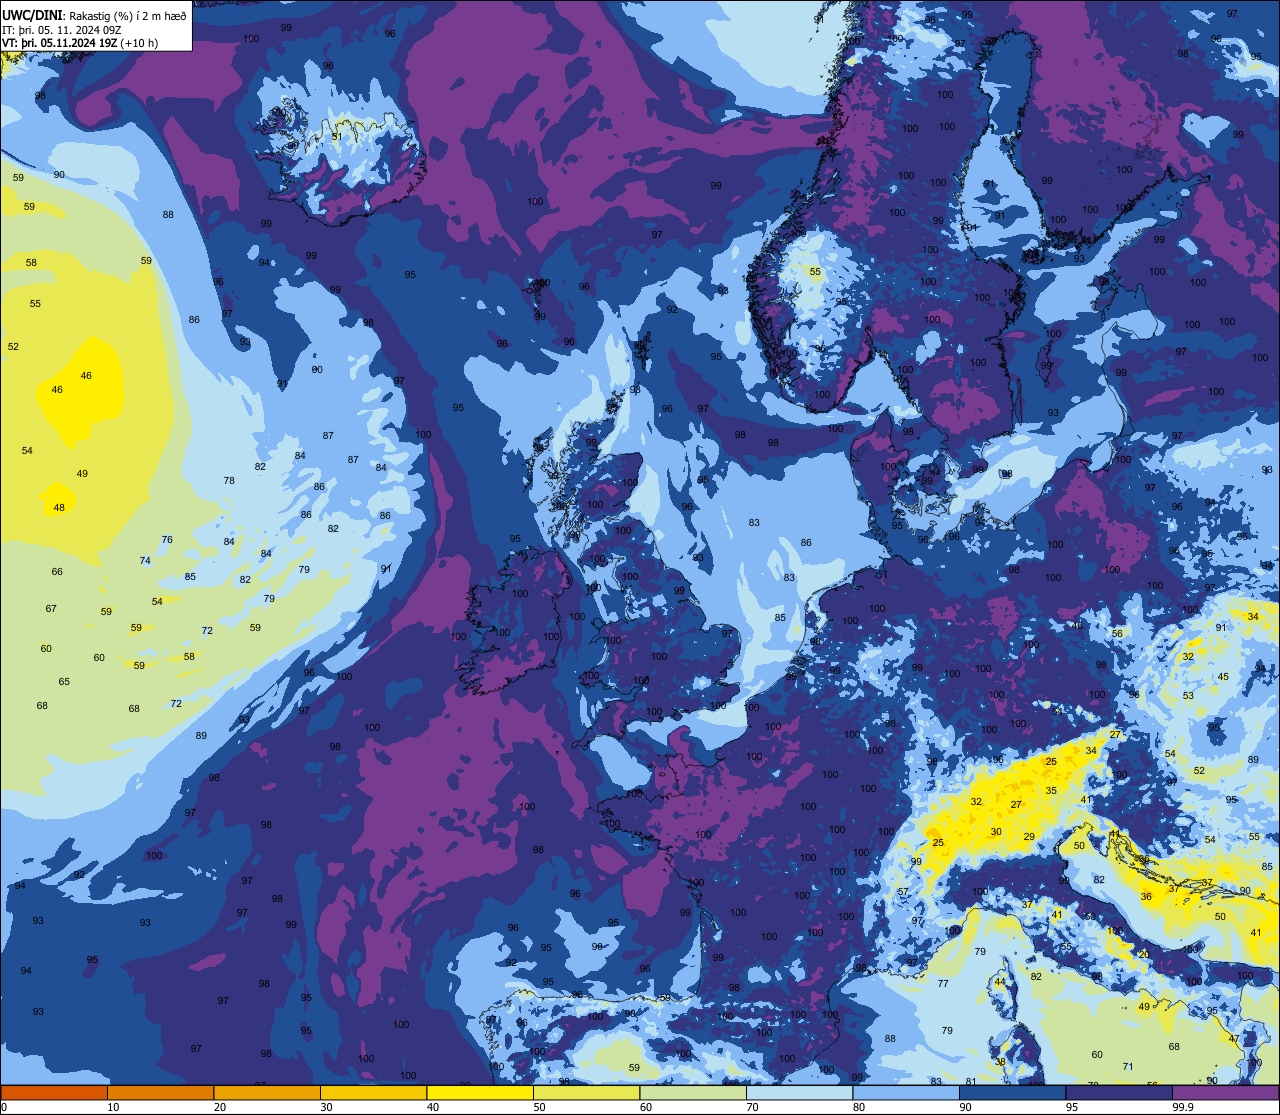Click the legend tick label "99.9"

click(1184, 1107)
